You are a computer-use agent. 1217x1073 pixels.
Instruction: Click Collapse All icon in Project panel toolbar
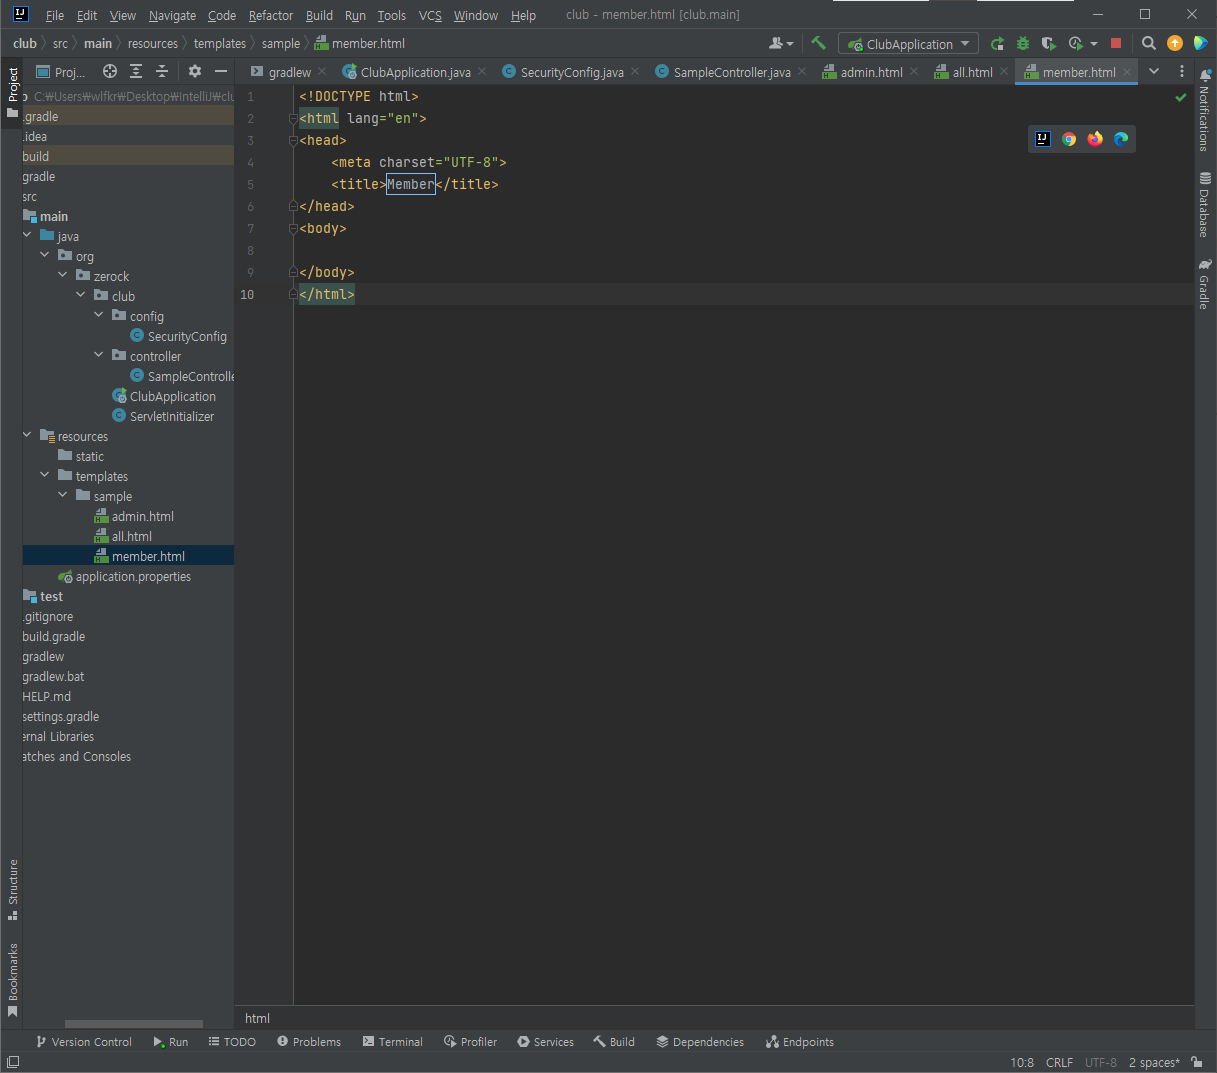[x=162, y=71]
